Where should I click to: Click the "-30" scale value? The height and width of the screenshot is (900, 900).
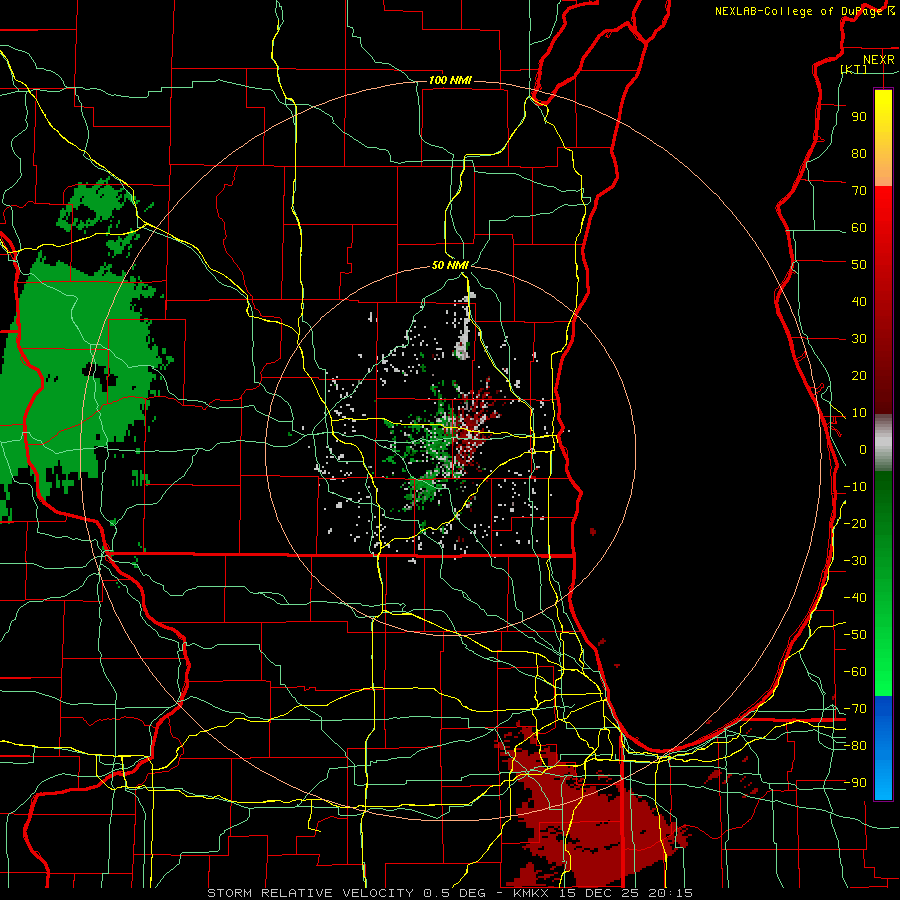[855, 561]
